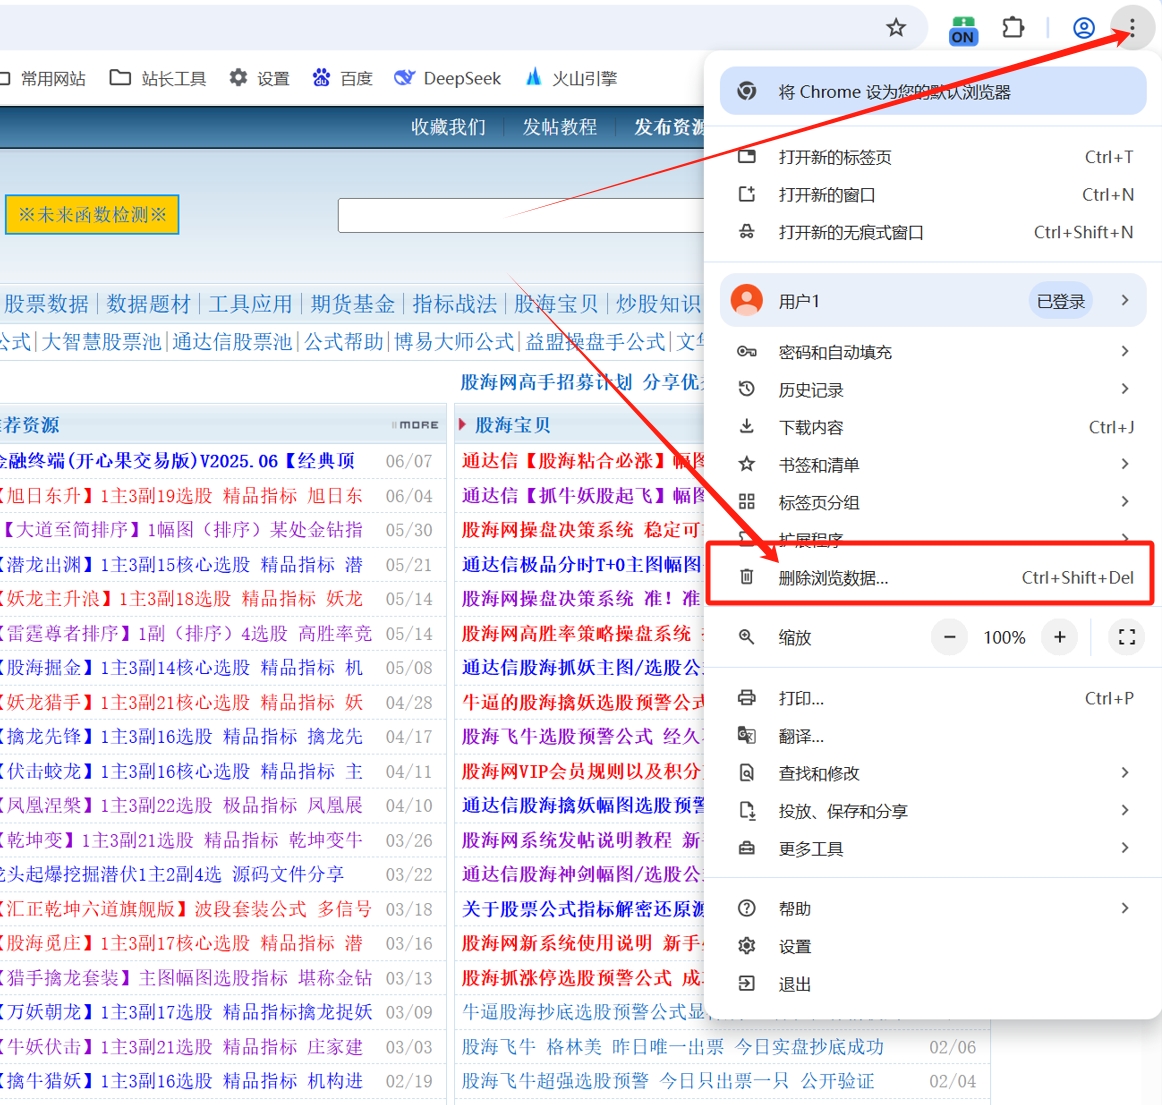Toggle fullscreen mode button
This screenshot has height=1105, width=1162.
coord(1127,637)
